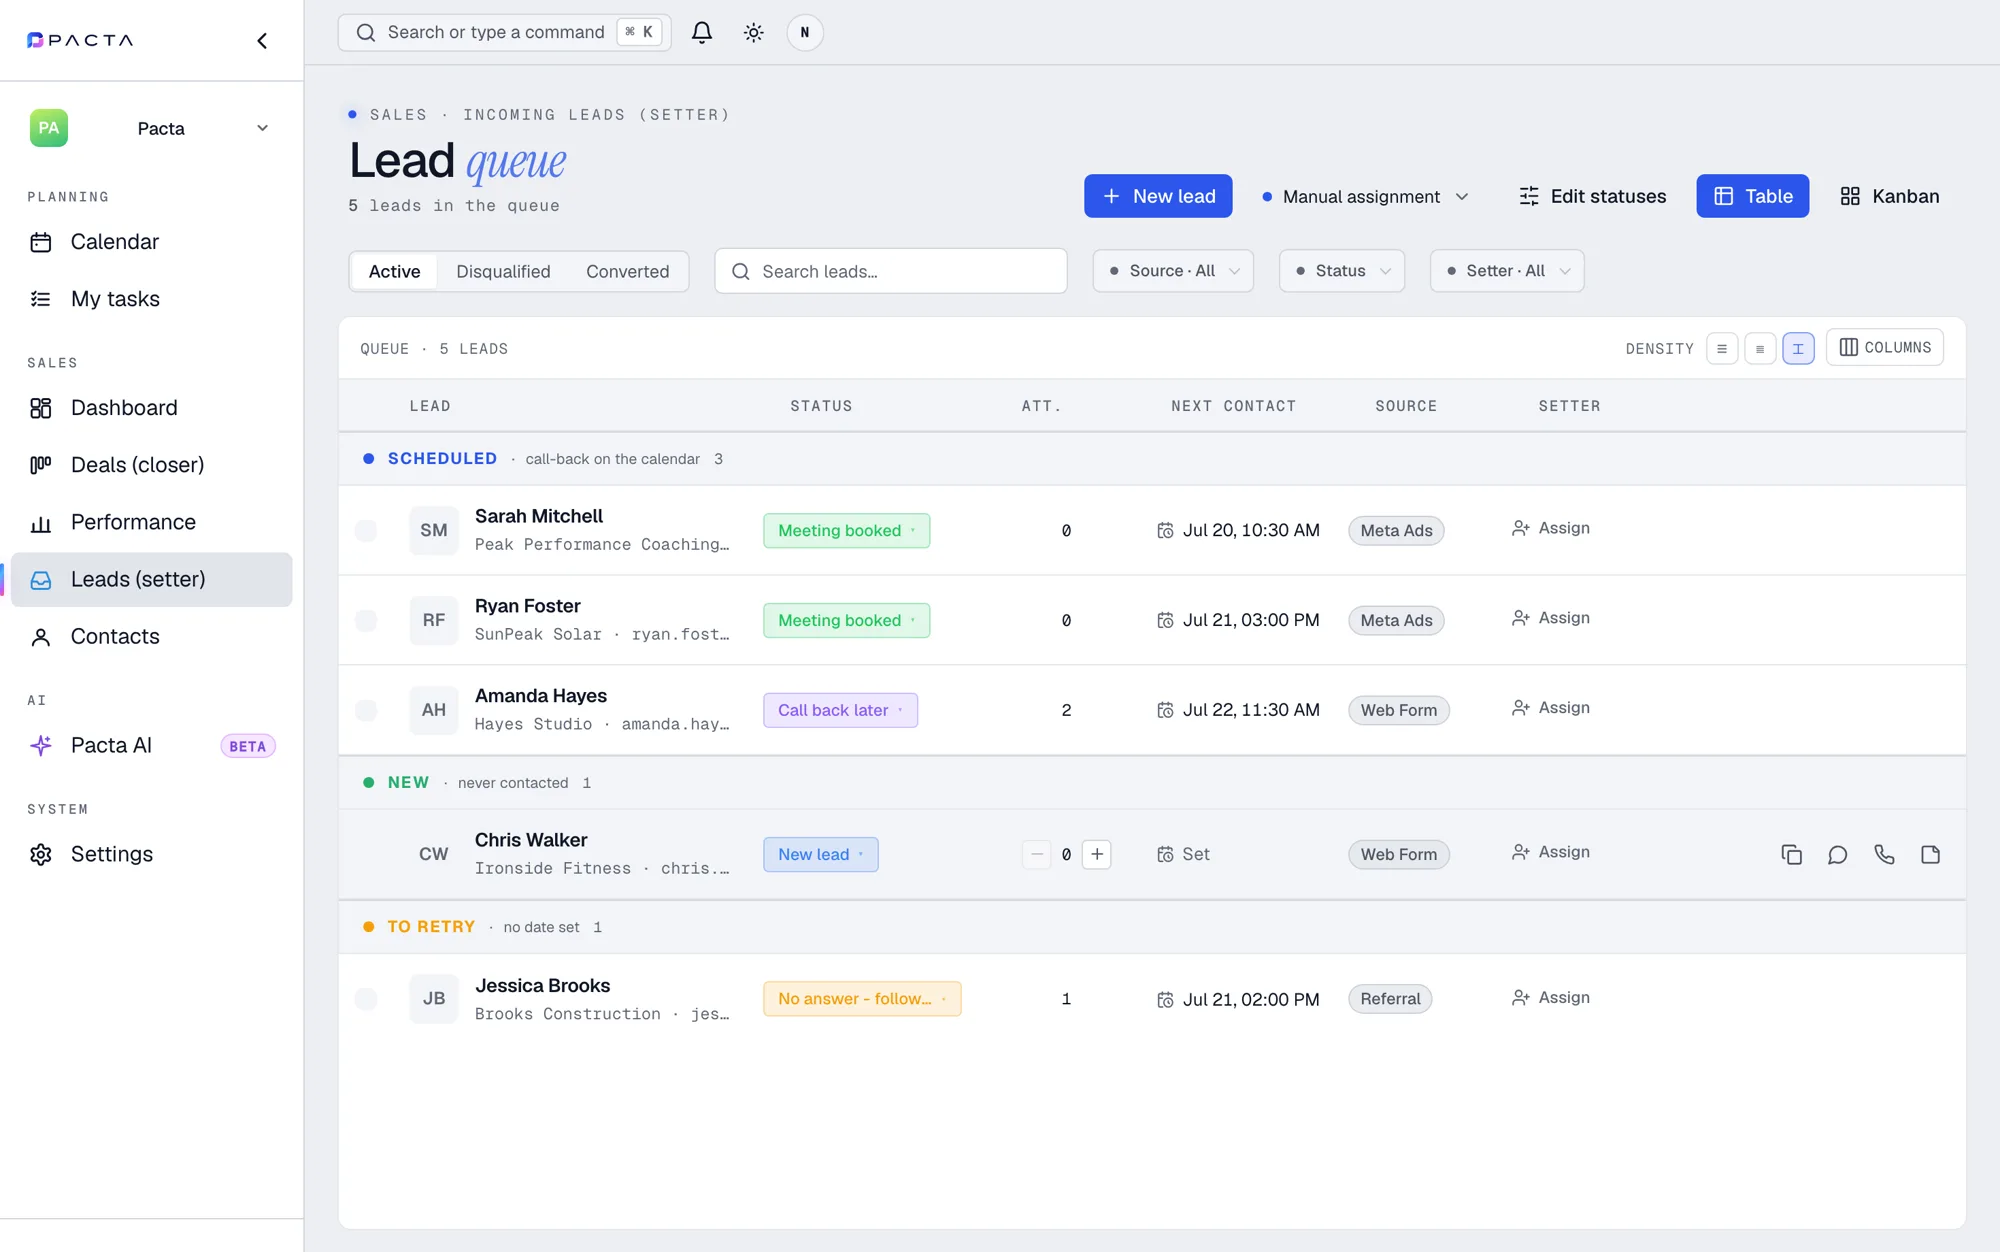Screen dimensions: 2000x1252
Task: Expand the Manual assignment dropdown
Action: (1365, 196)
